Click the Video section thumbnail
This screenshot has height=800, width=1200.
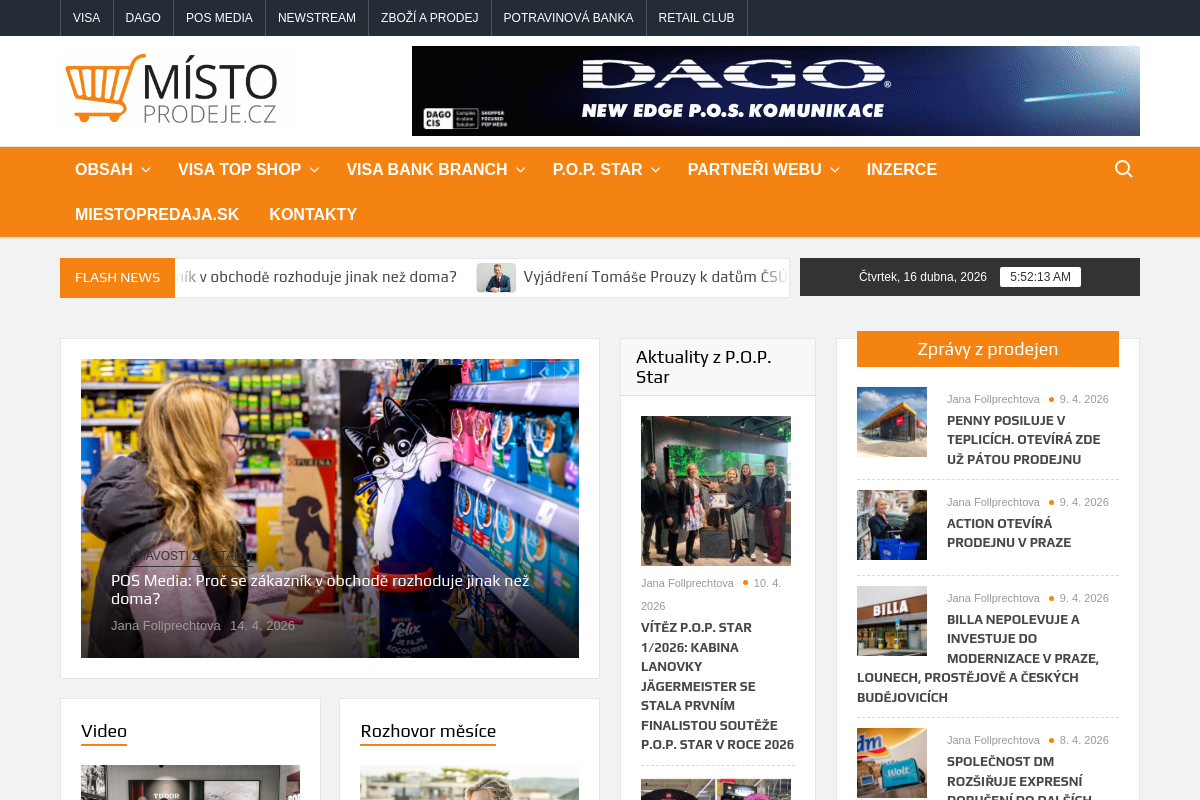tap(190, 783)
